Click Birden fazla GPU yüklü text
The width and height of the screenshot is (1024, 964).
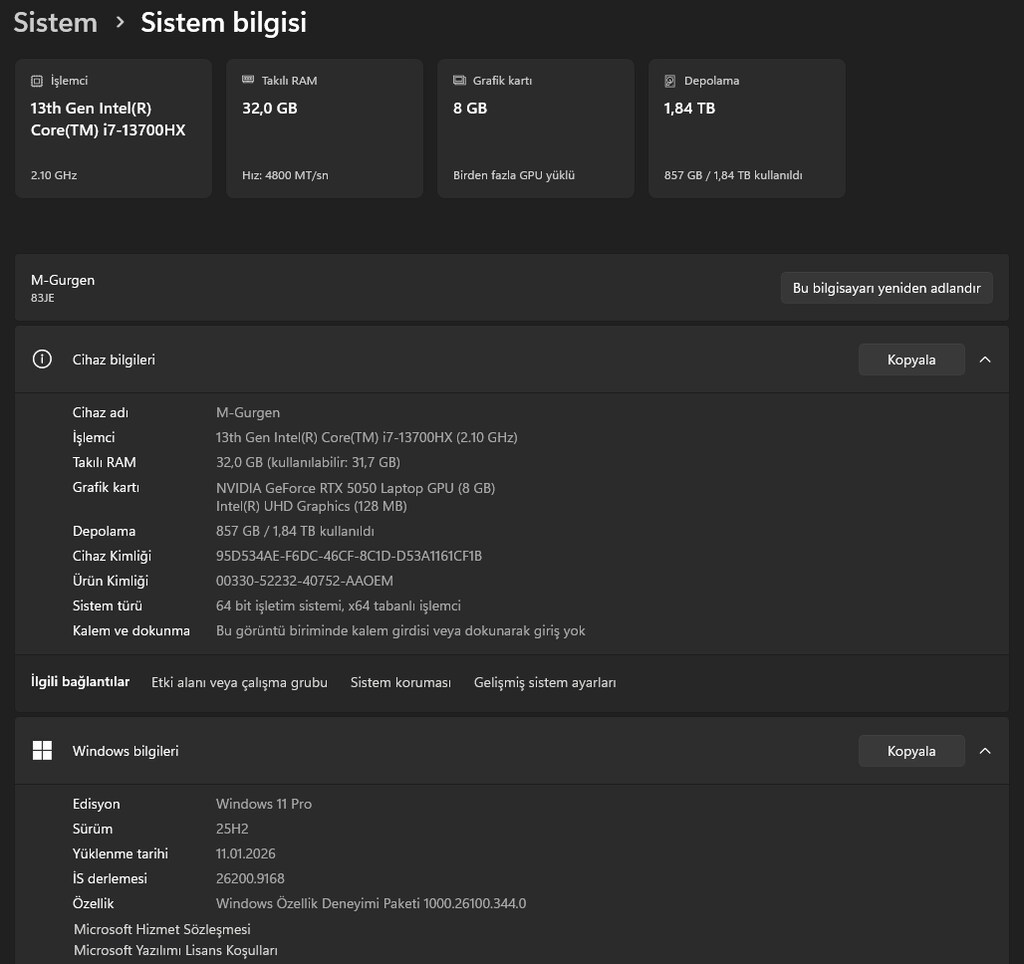(x=514, y=175)
